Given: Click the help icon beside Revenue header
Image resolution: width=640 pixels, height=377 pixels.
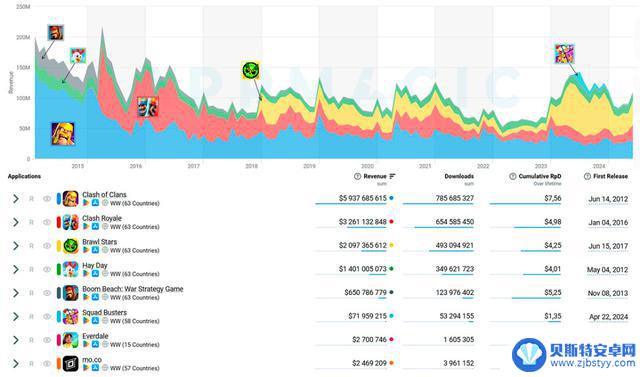Looking at the screenshot, I should [358, 176].
